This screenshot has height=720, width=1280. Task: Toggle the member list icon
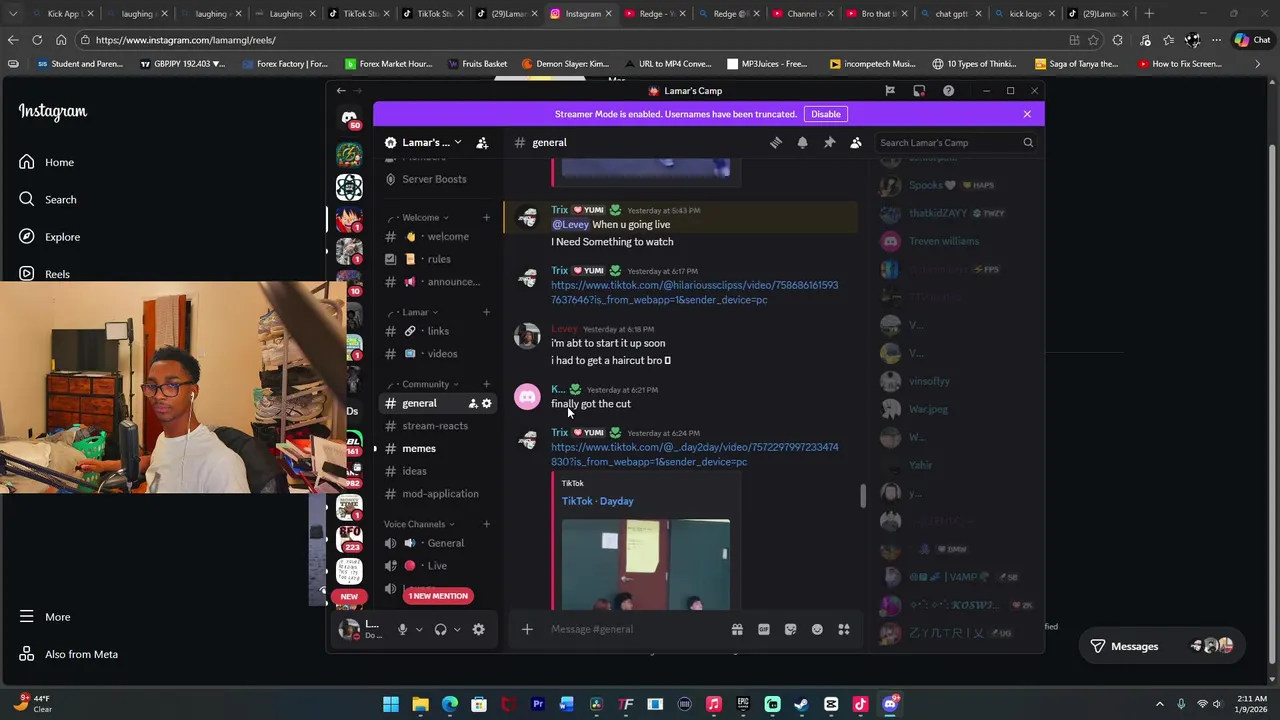pos(856,143)
